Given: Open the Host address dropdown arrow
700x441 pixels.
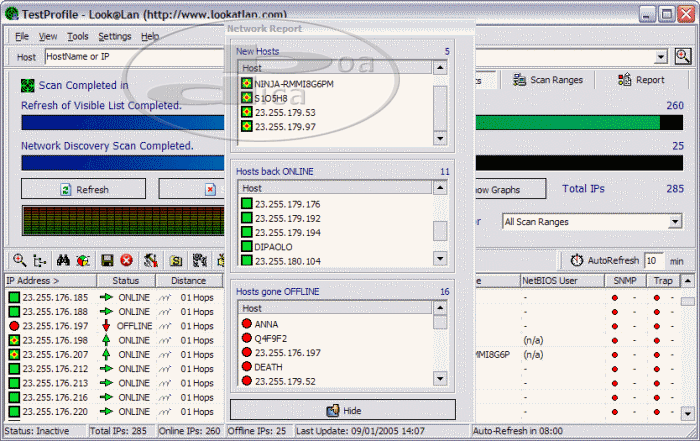Looking at the screenshot, I should coord(661,58).
